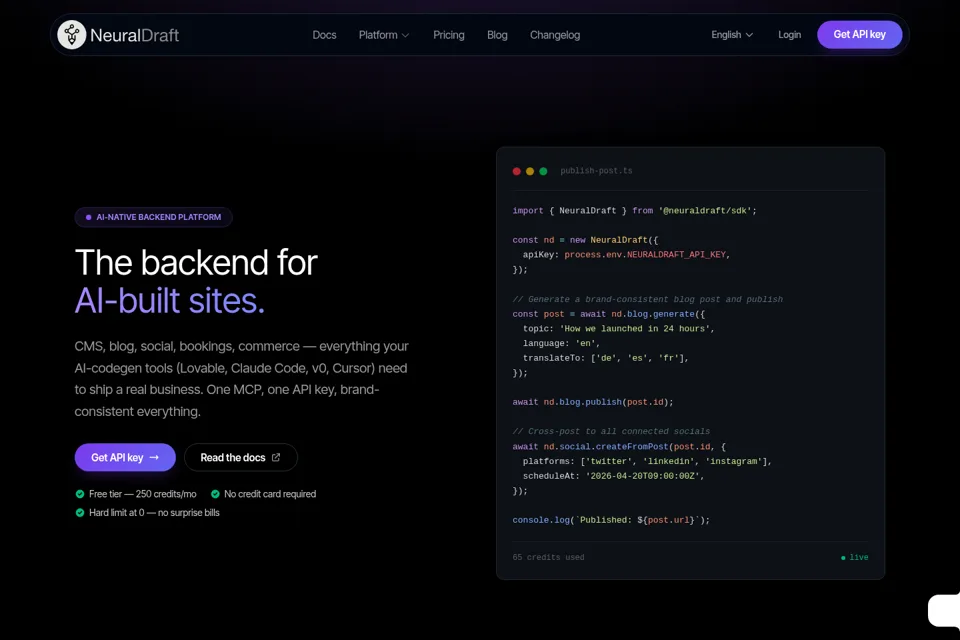Image resolution: width=960 pixels, height=640 pixels.
Task: Click the yellow dot in the code window
Action: 530,171
